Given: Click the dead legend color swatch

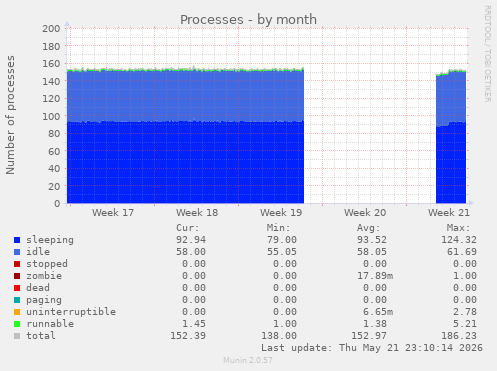Looking at the screenshot, I should [17, 288].
